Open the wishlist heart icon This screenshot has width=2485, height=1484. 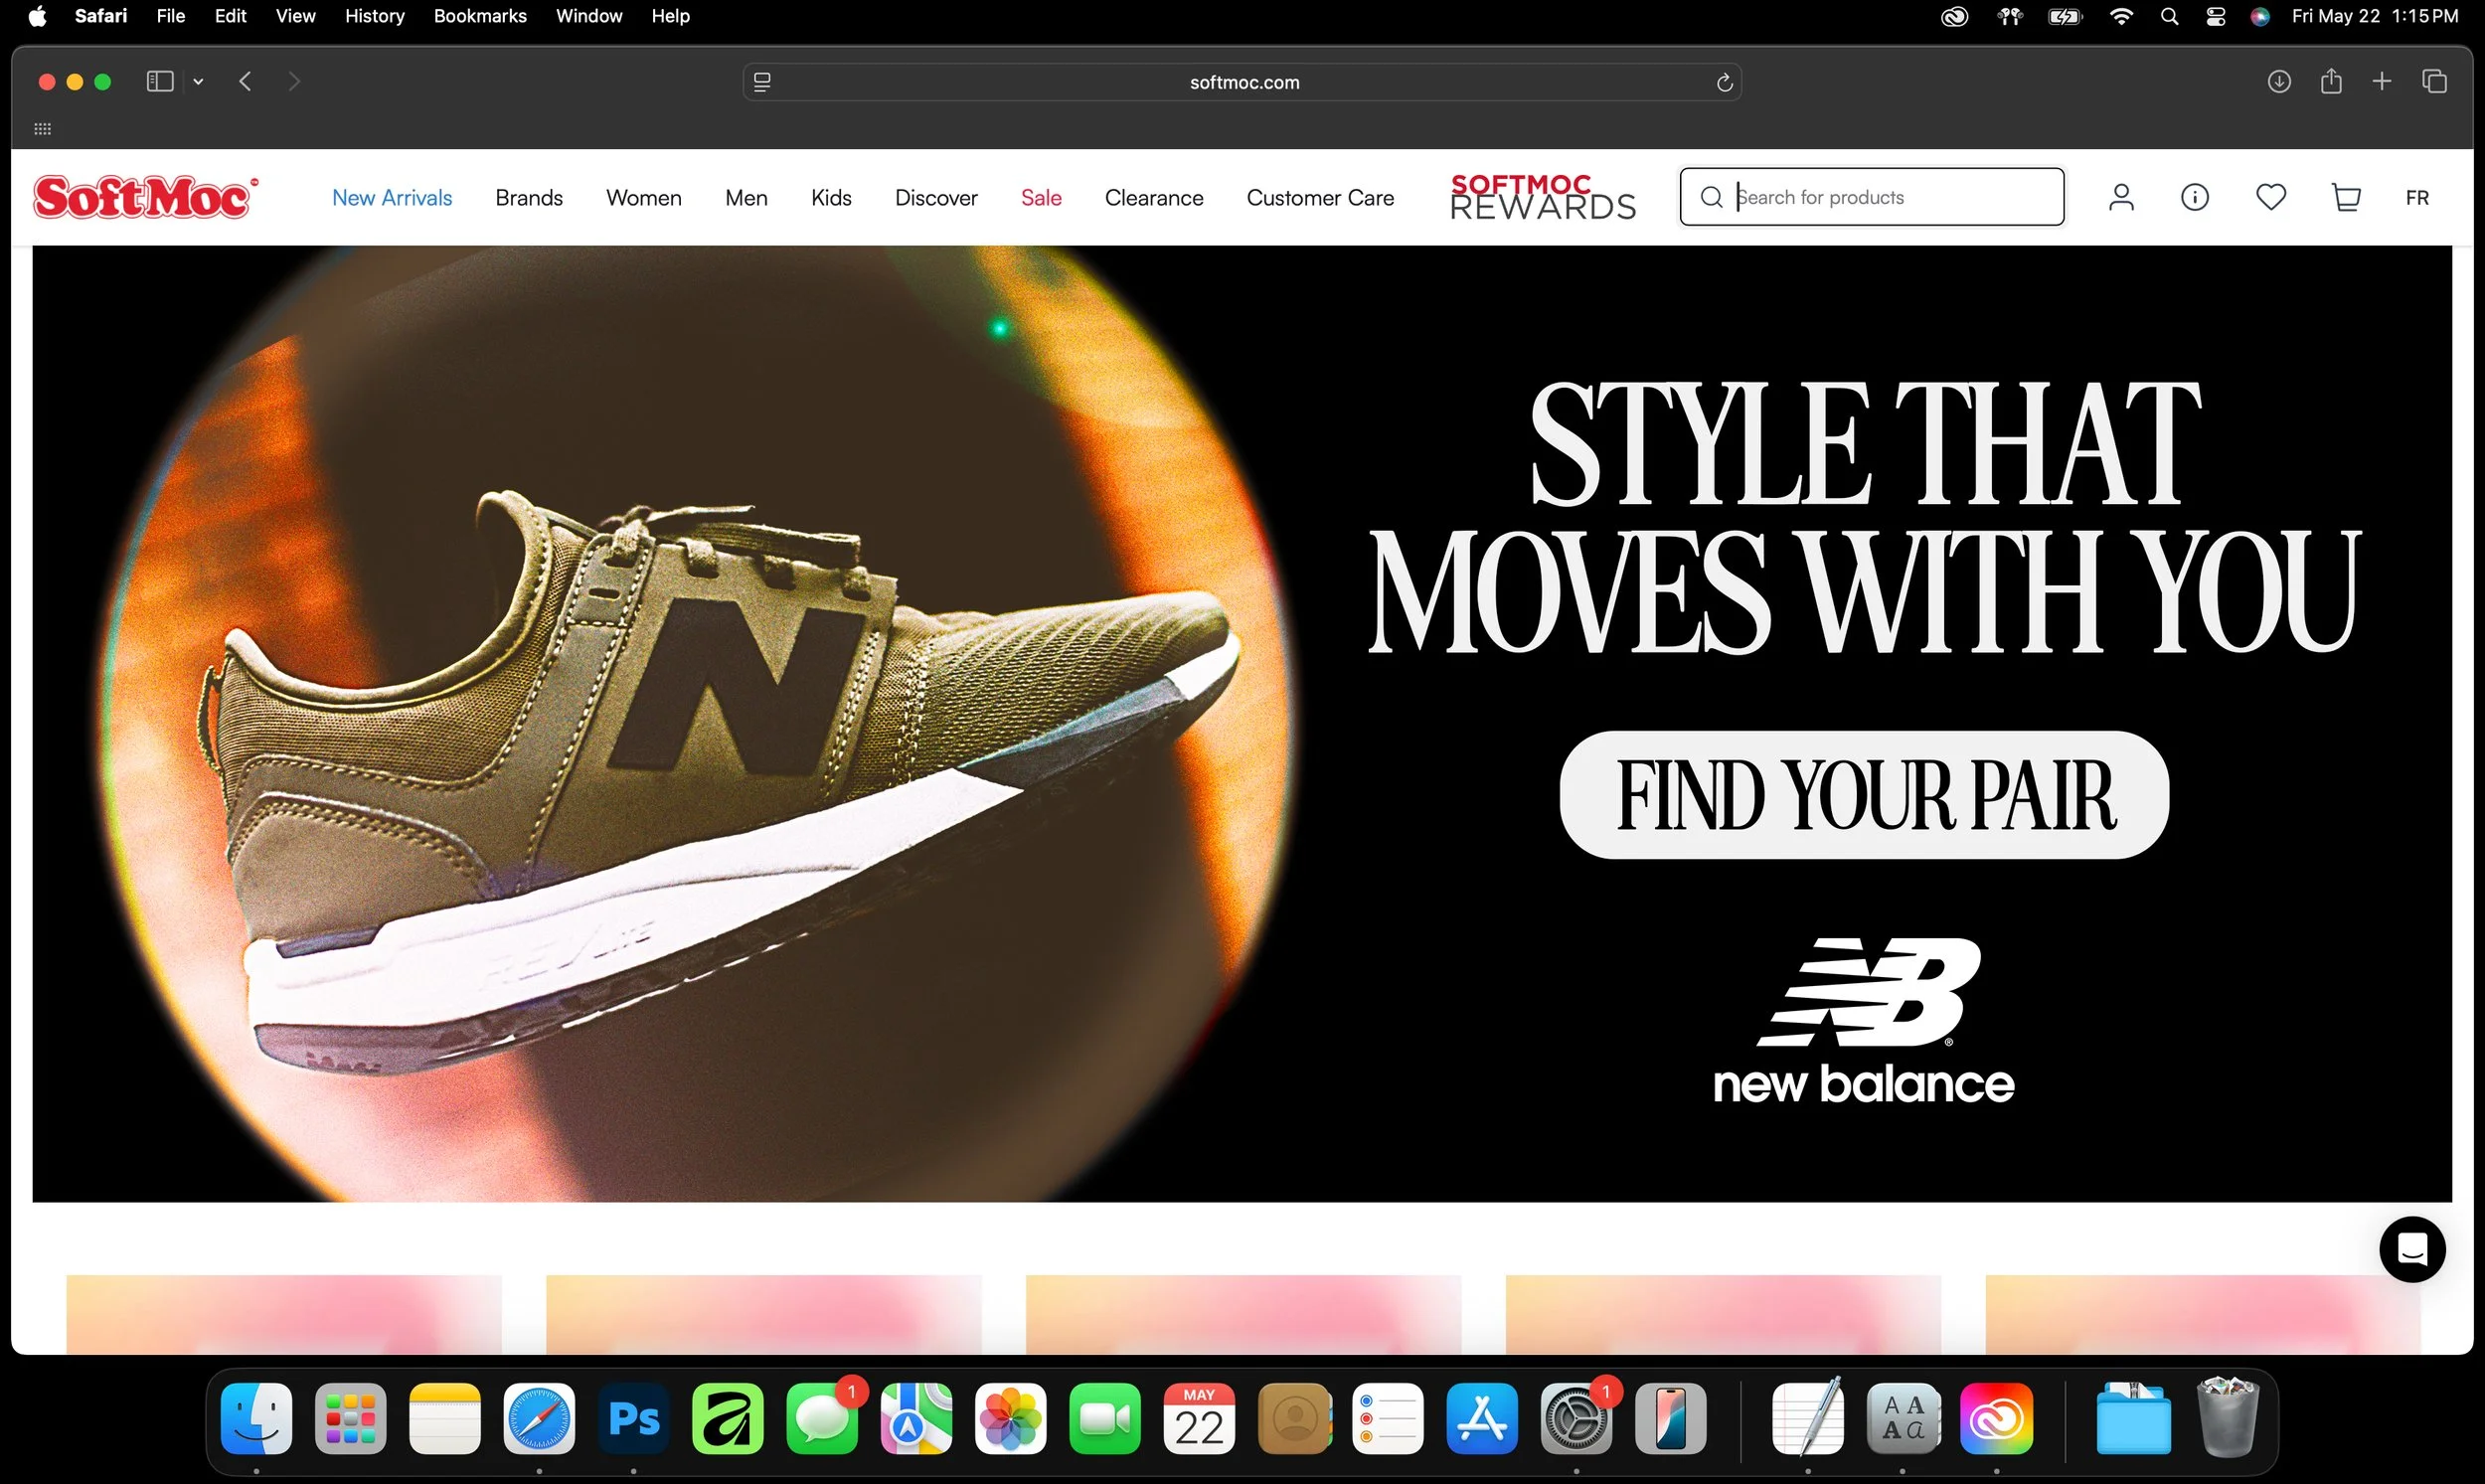(2271, 197)
